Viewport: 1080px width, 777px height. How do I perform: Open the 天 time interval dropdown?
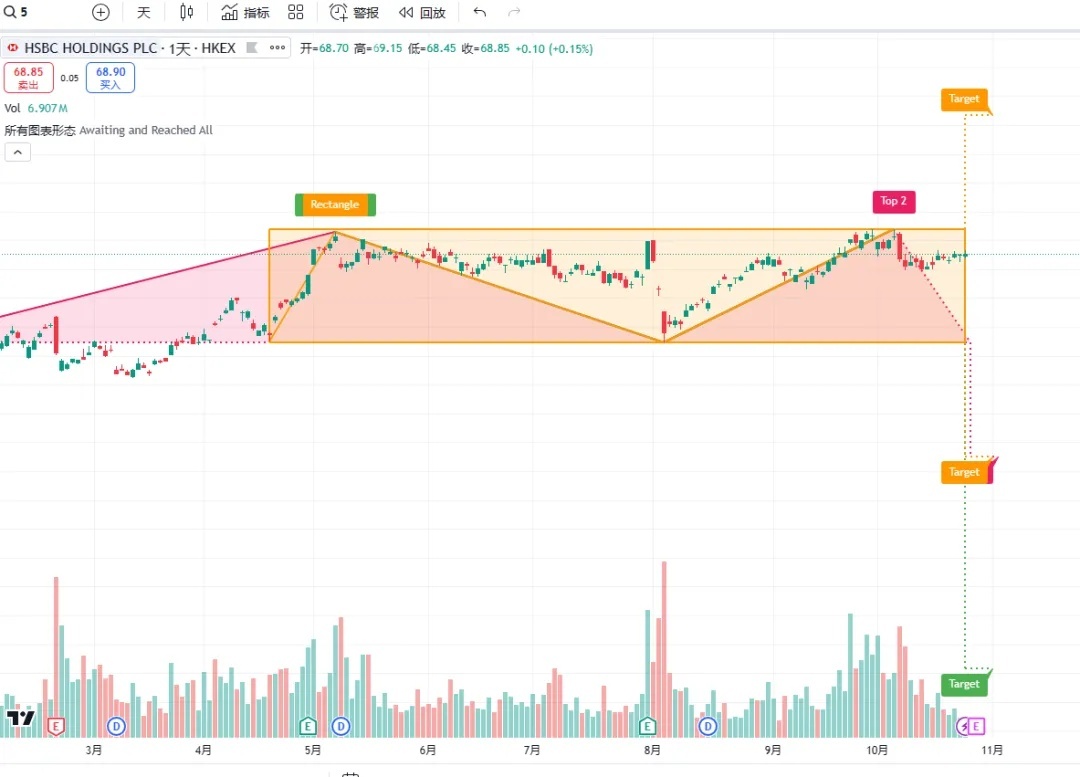point(144,13)
